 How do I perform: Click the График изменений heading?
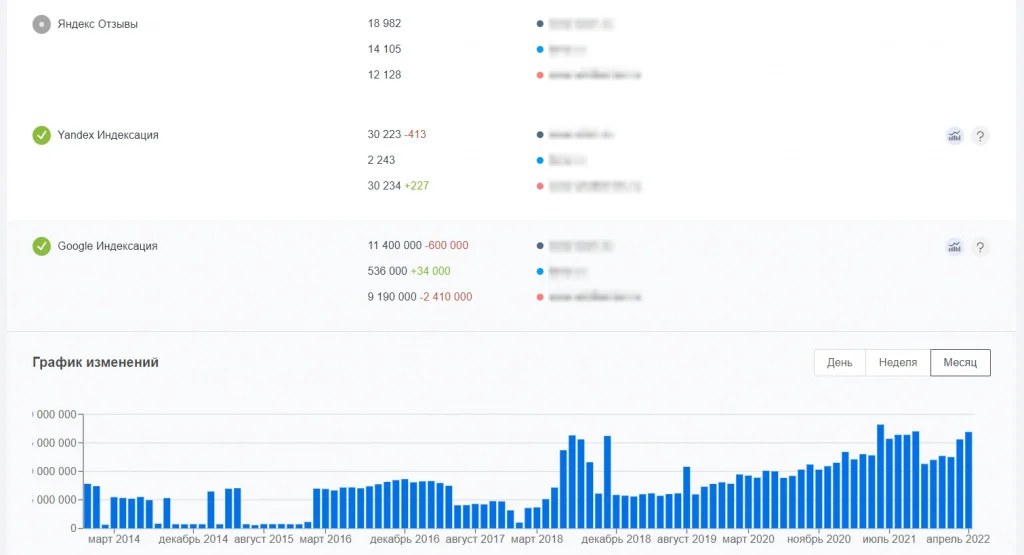tap(95, 363)
